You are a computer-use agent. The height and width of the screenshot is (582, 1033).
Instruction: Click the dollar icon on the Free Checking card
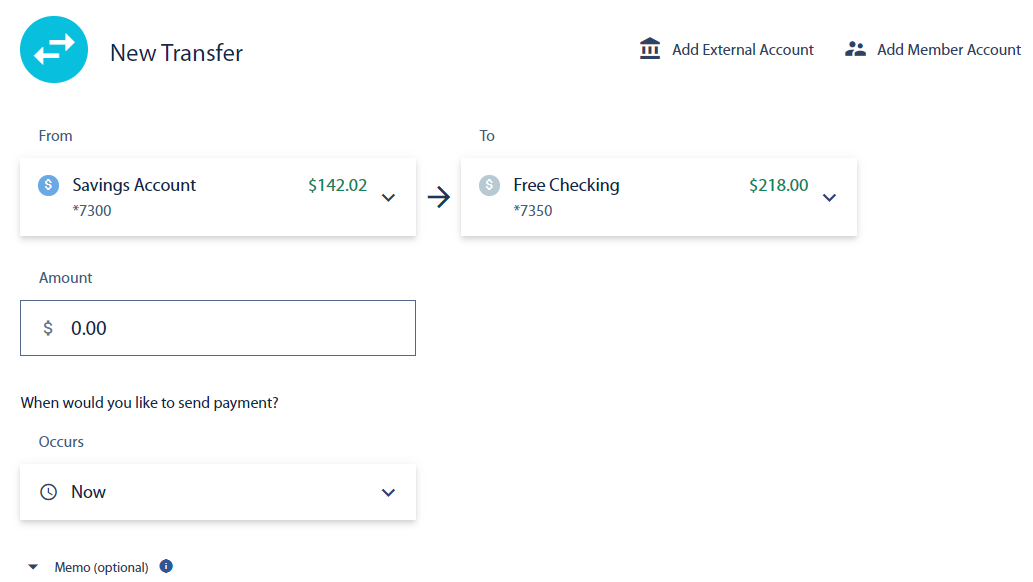coord(489,185)
